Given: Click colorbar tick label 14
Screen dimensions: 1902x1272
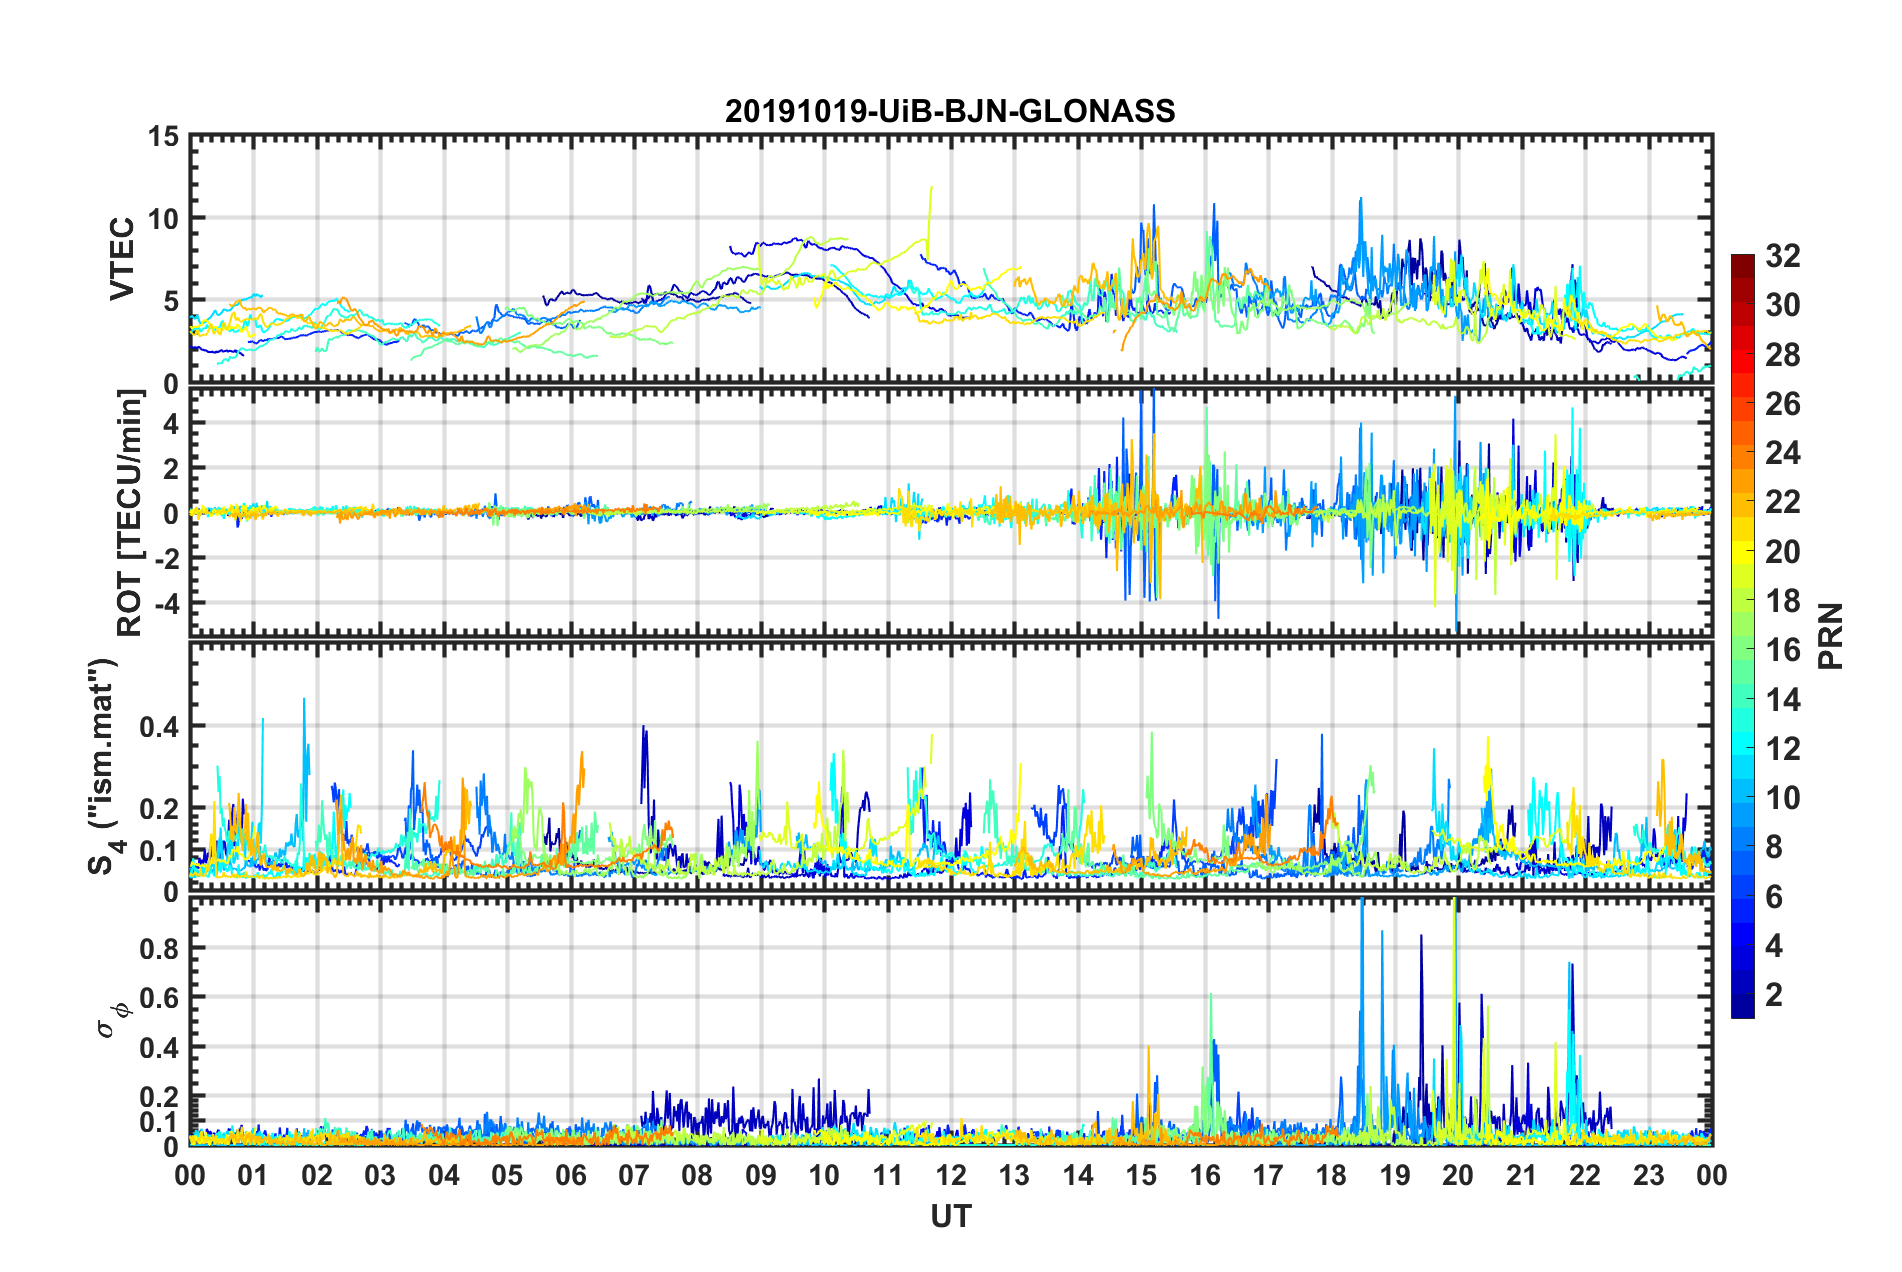Looking at the screenshot, I should [1783, 700].
